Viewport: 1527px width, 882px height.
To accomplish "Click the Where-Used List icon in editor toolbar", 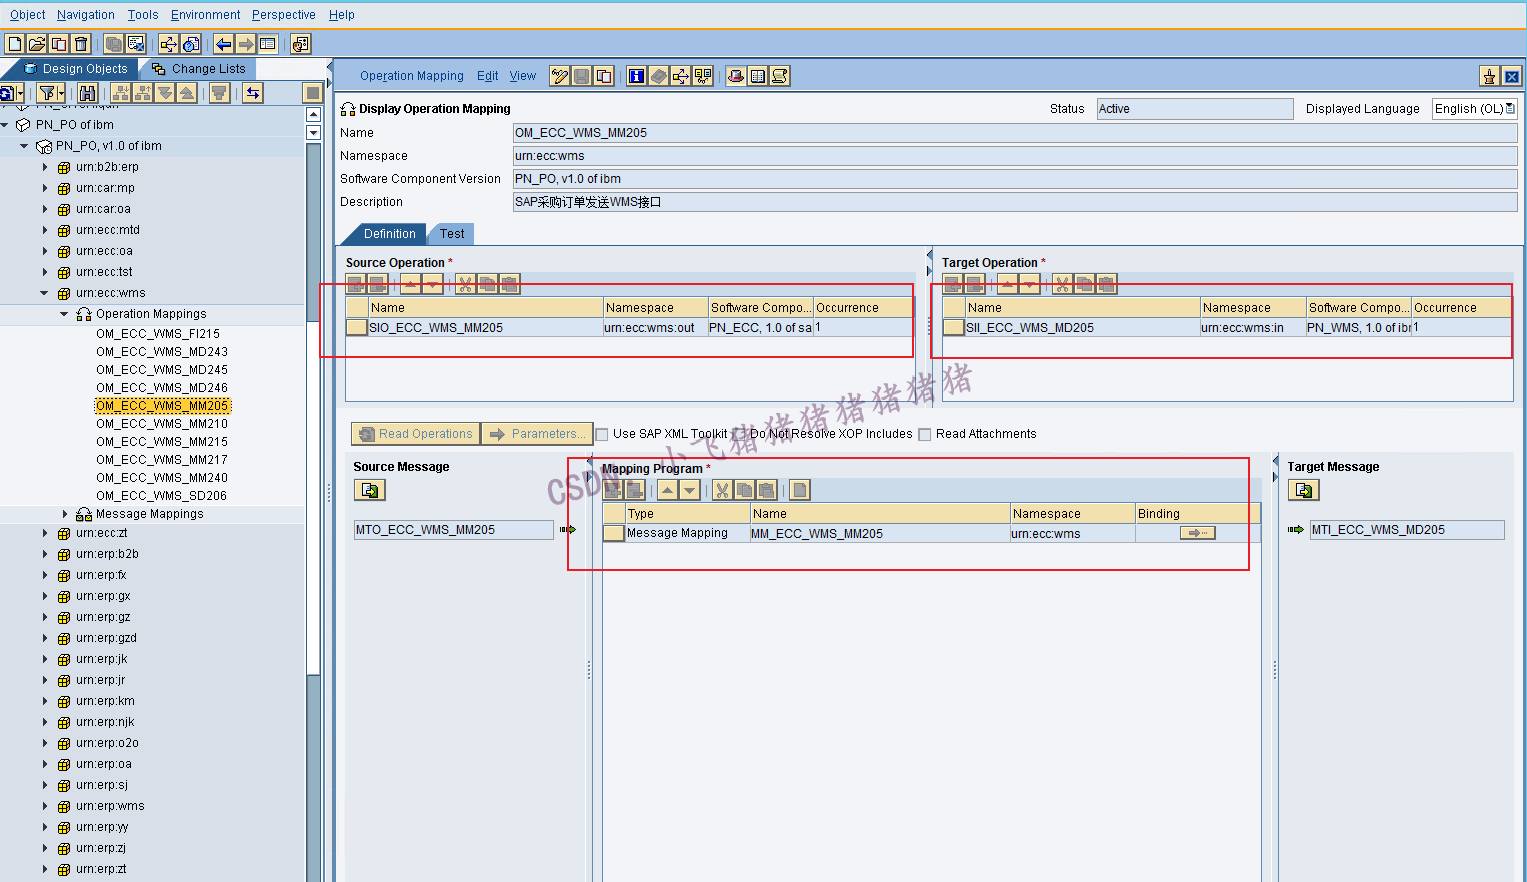I will point(680,76).
